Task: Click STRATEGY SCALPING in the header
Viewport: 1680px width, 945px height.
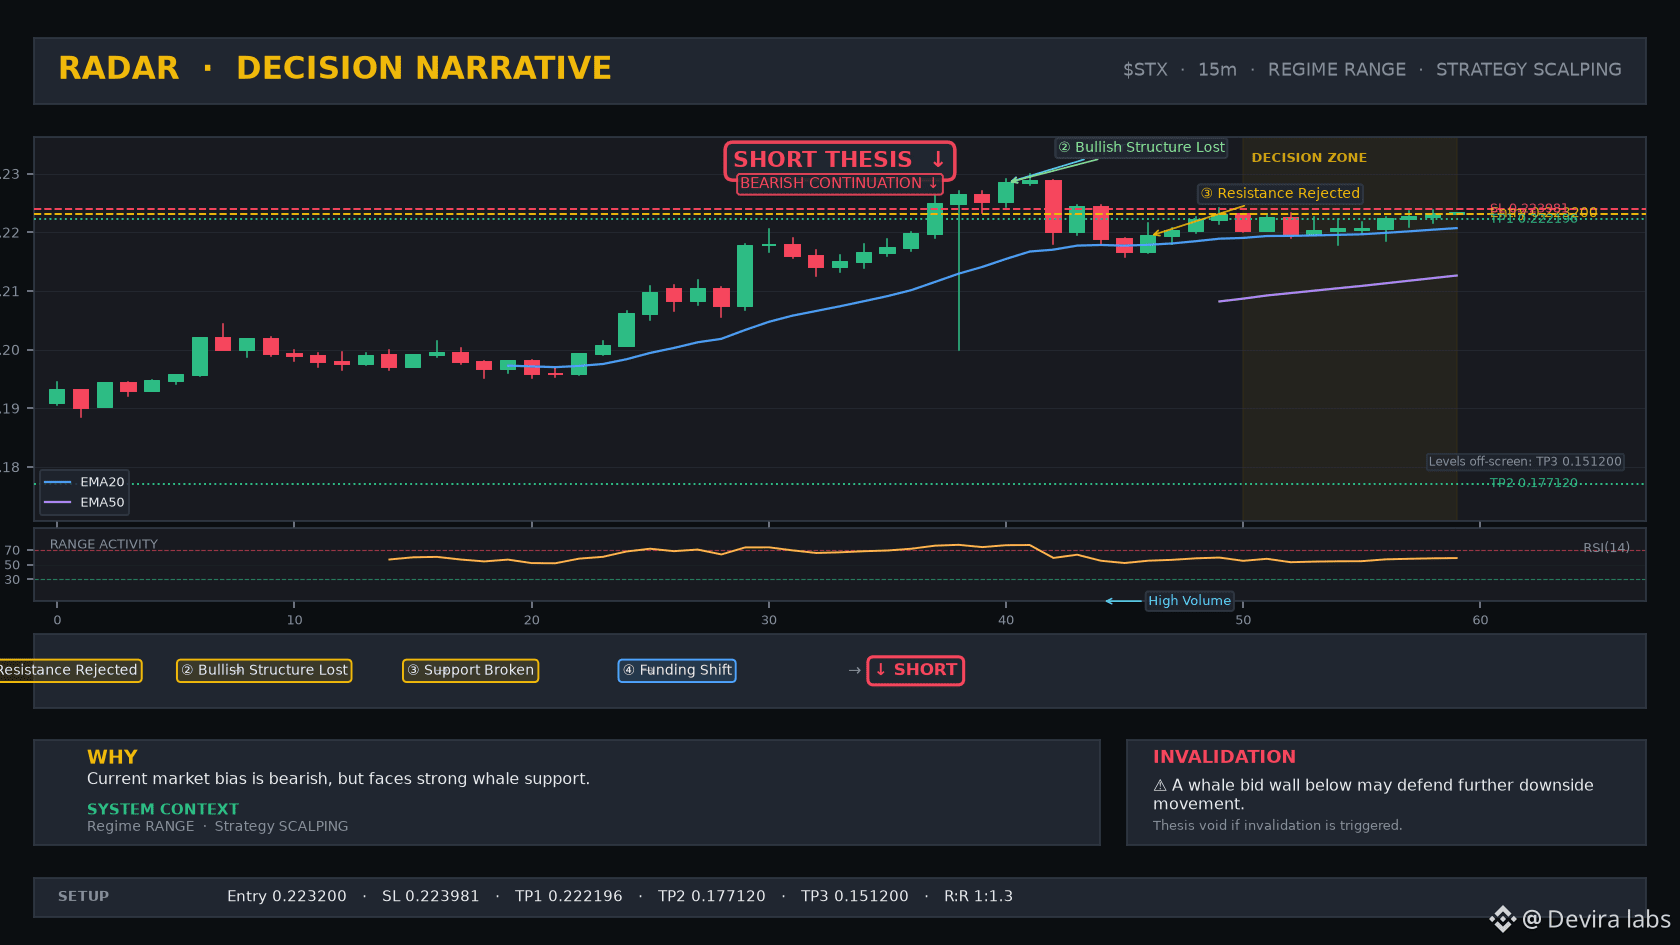Action: 1529,70
